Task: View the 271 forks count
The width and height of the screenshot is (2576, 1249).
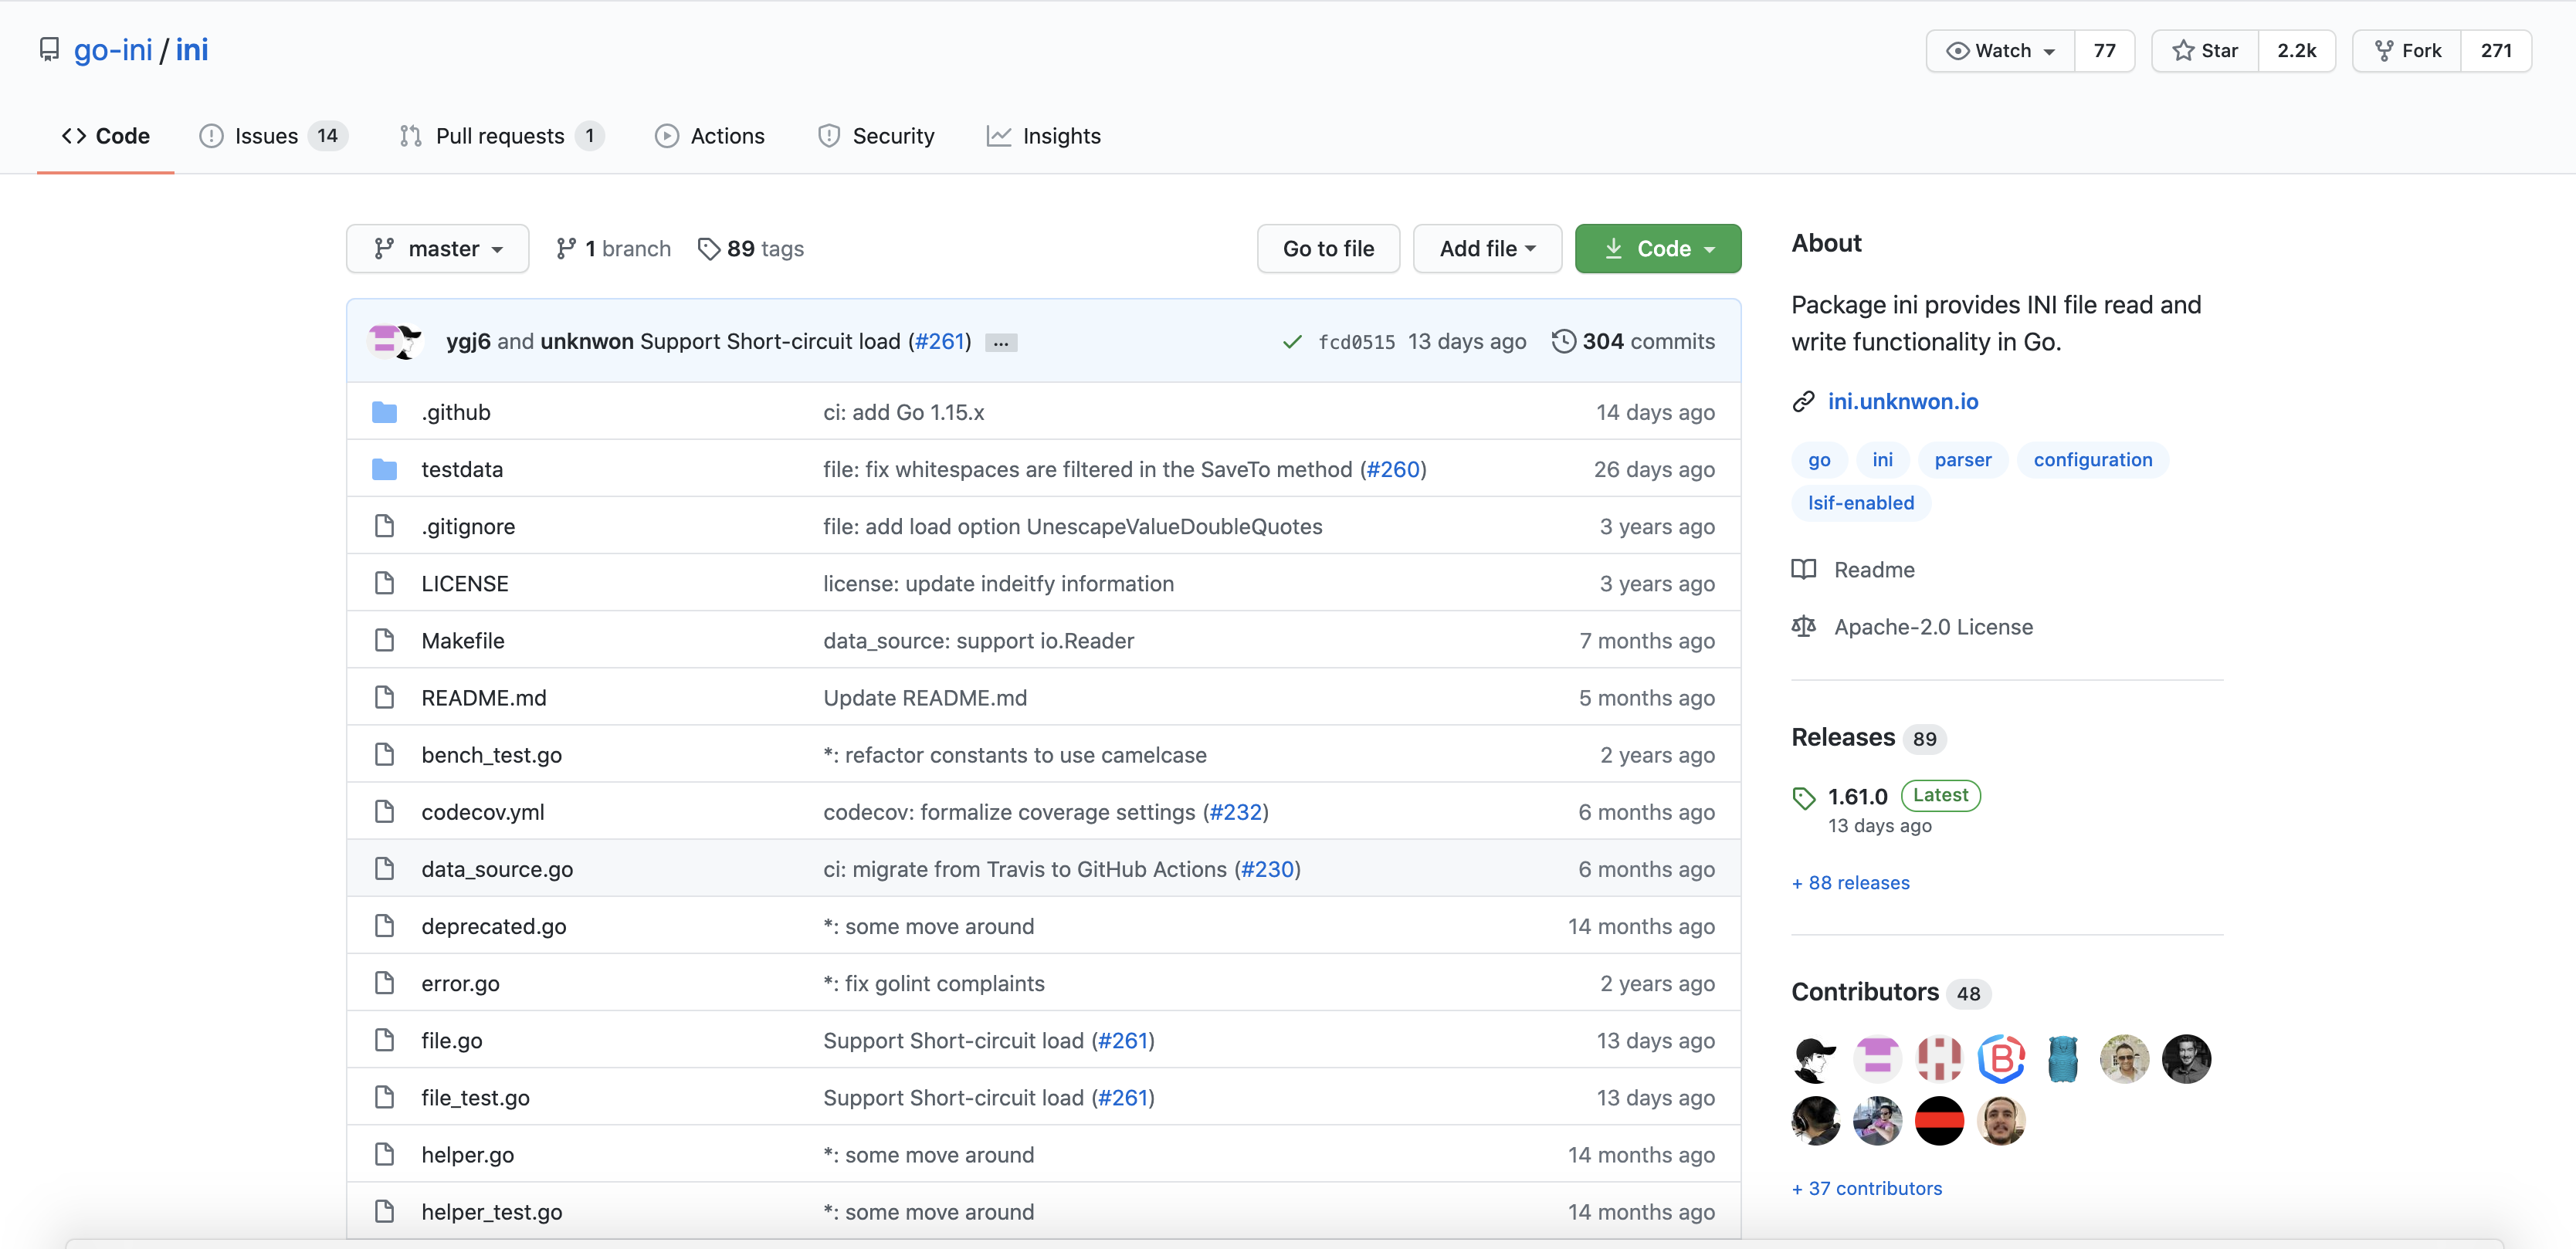Action: [2497, 51]
